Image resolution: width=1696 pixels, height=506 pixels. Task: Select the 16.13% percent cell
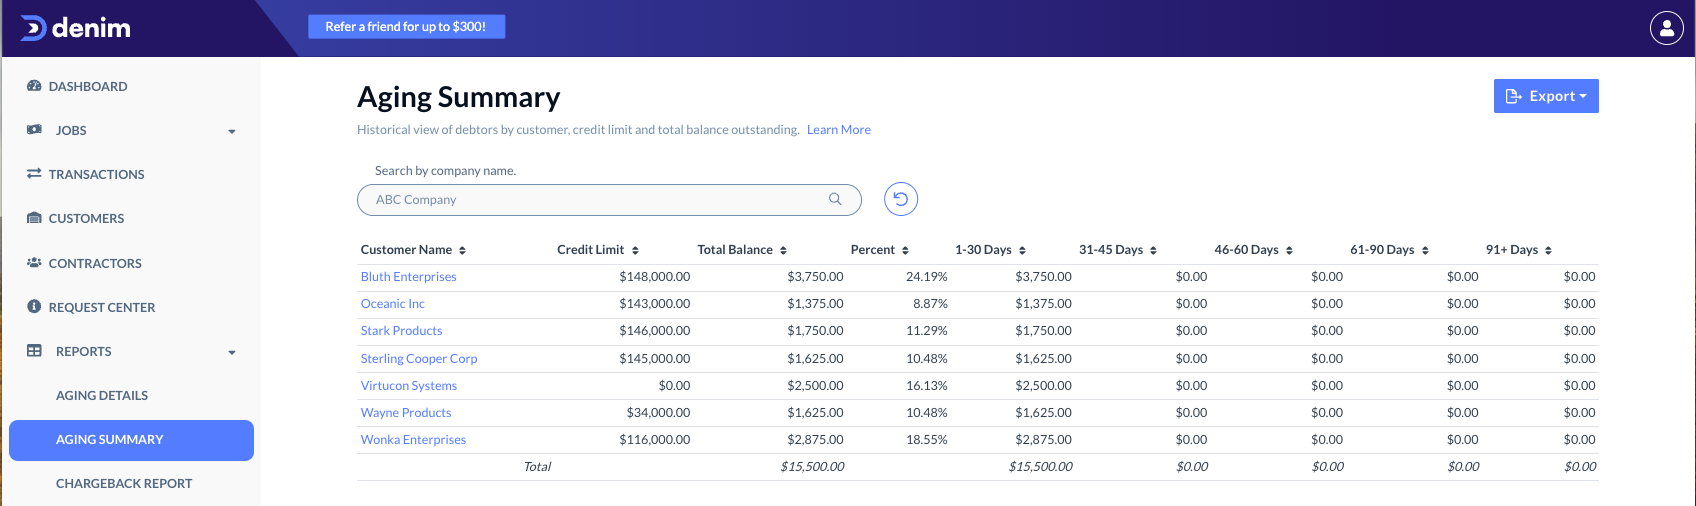[x=927, y=385]
